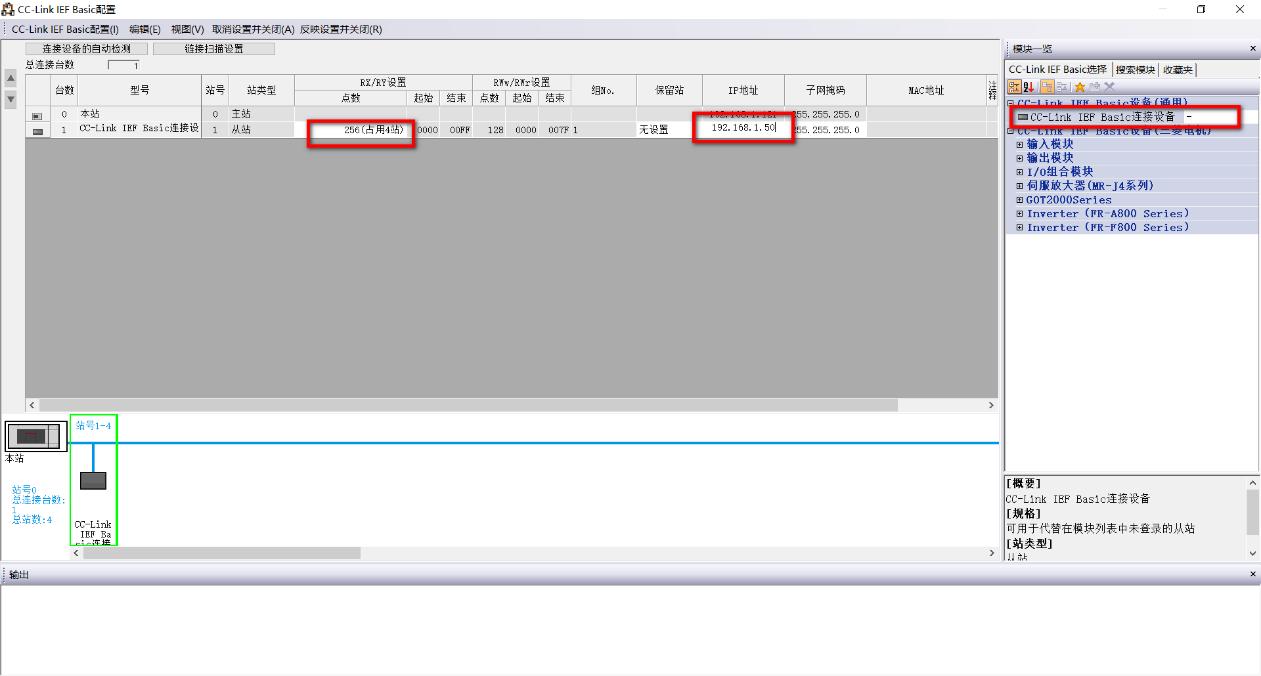This screenshot has height=676, width=1261.
Task: Click the grey X delete icon in module toolbar
Action: (x=1109, y=87)
